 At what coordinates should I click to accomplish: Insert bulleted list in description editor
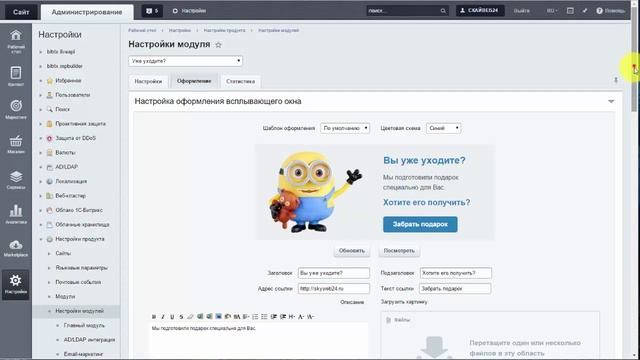pyautogui.click(x=264, y=317)
